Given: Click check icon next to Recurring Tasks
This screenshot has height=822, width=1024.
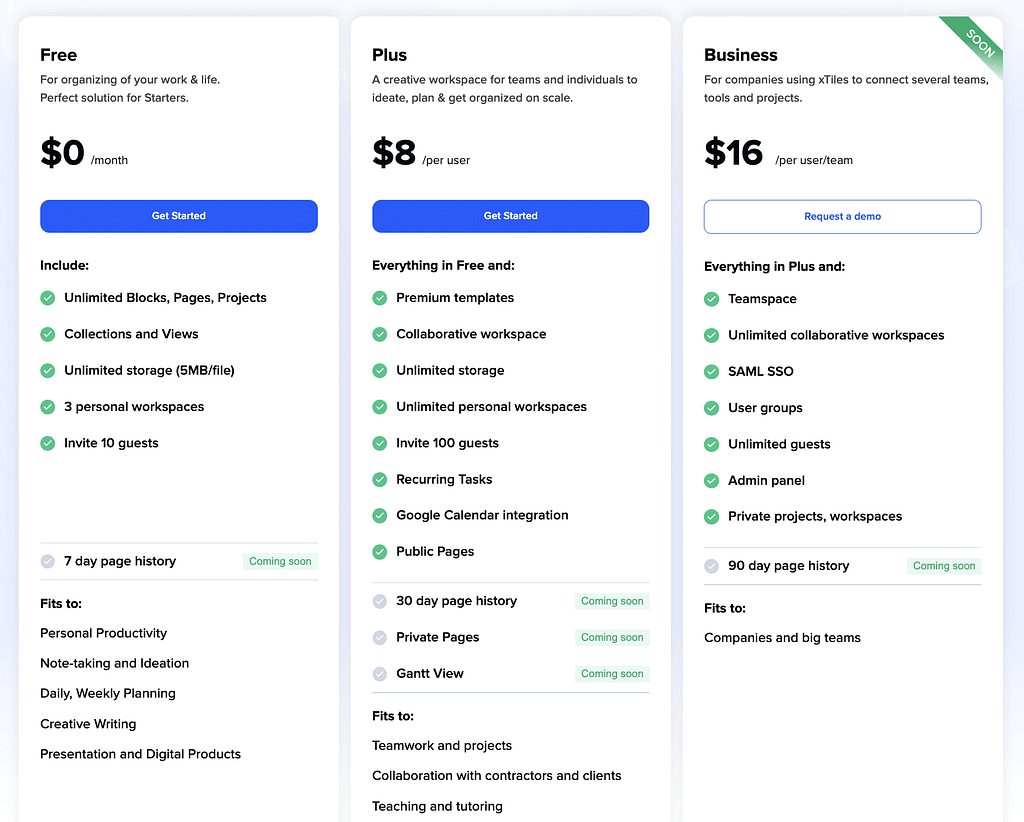Looking at the screenshot, I should pos(379,480).
